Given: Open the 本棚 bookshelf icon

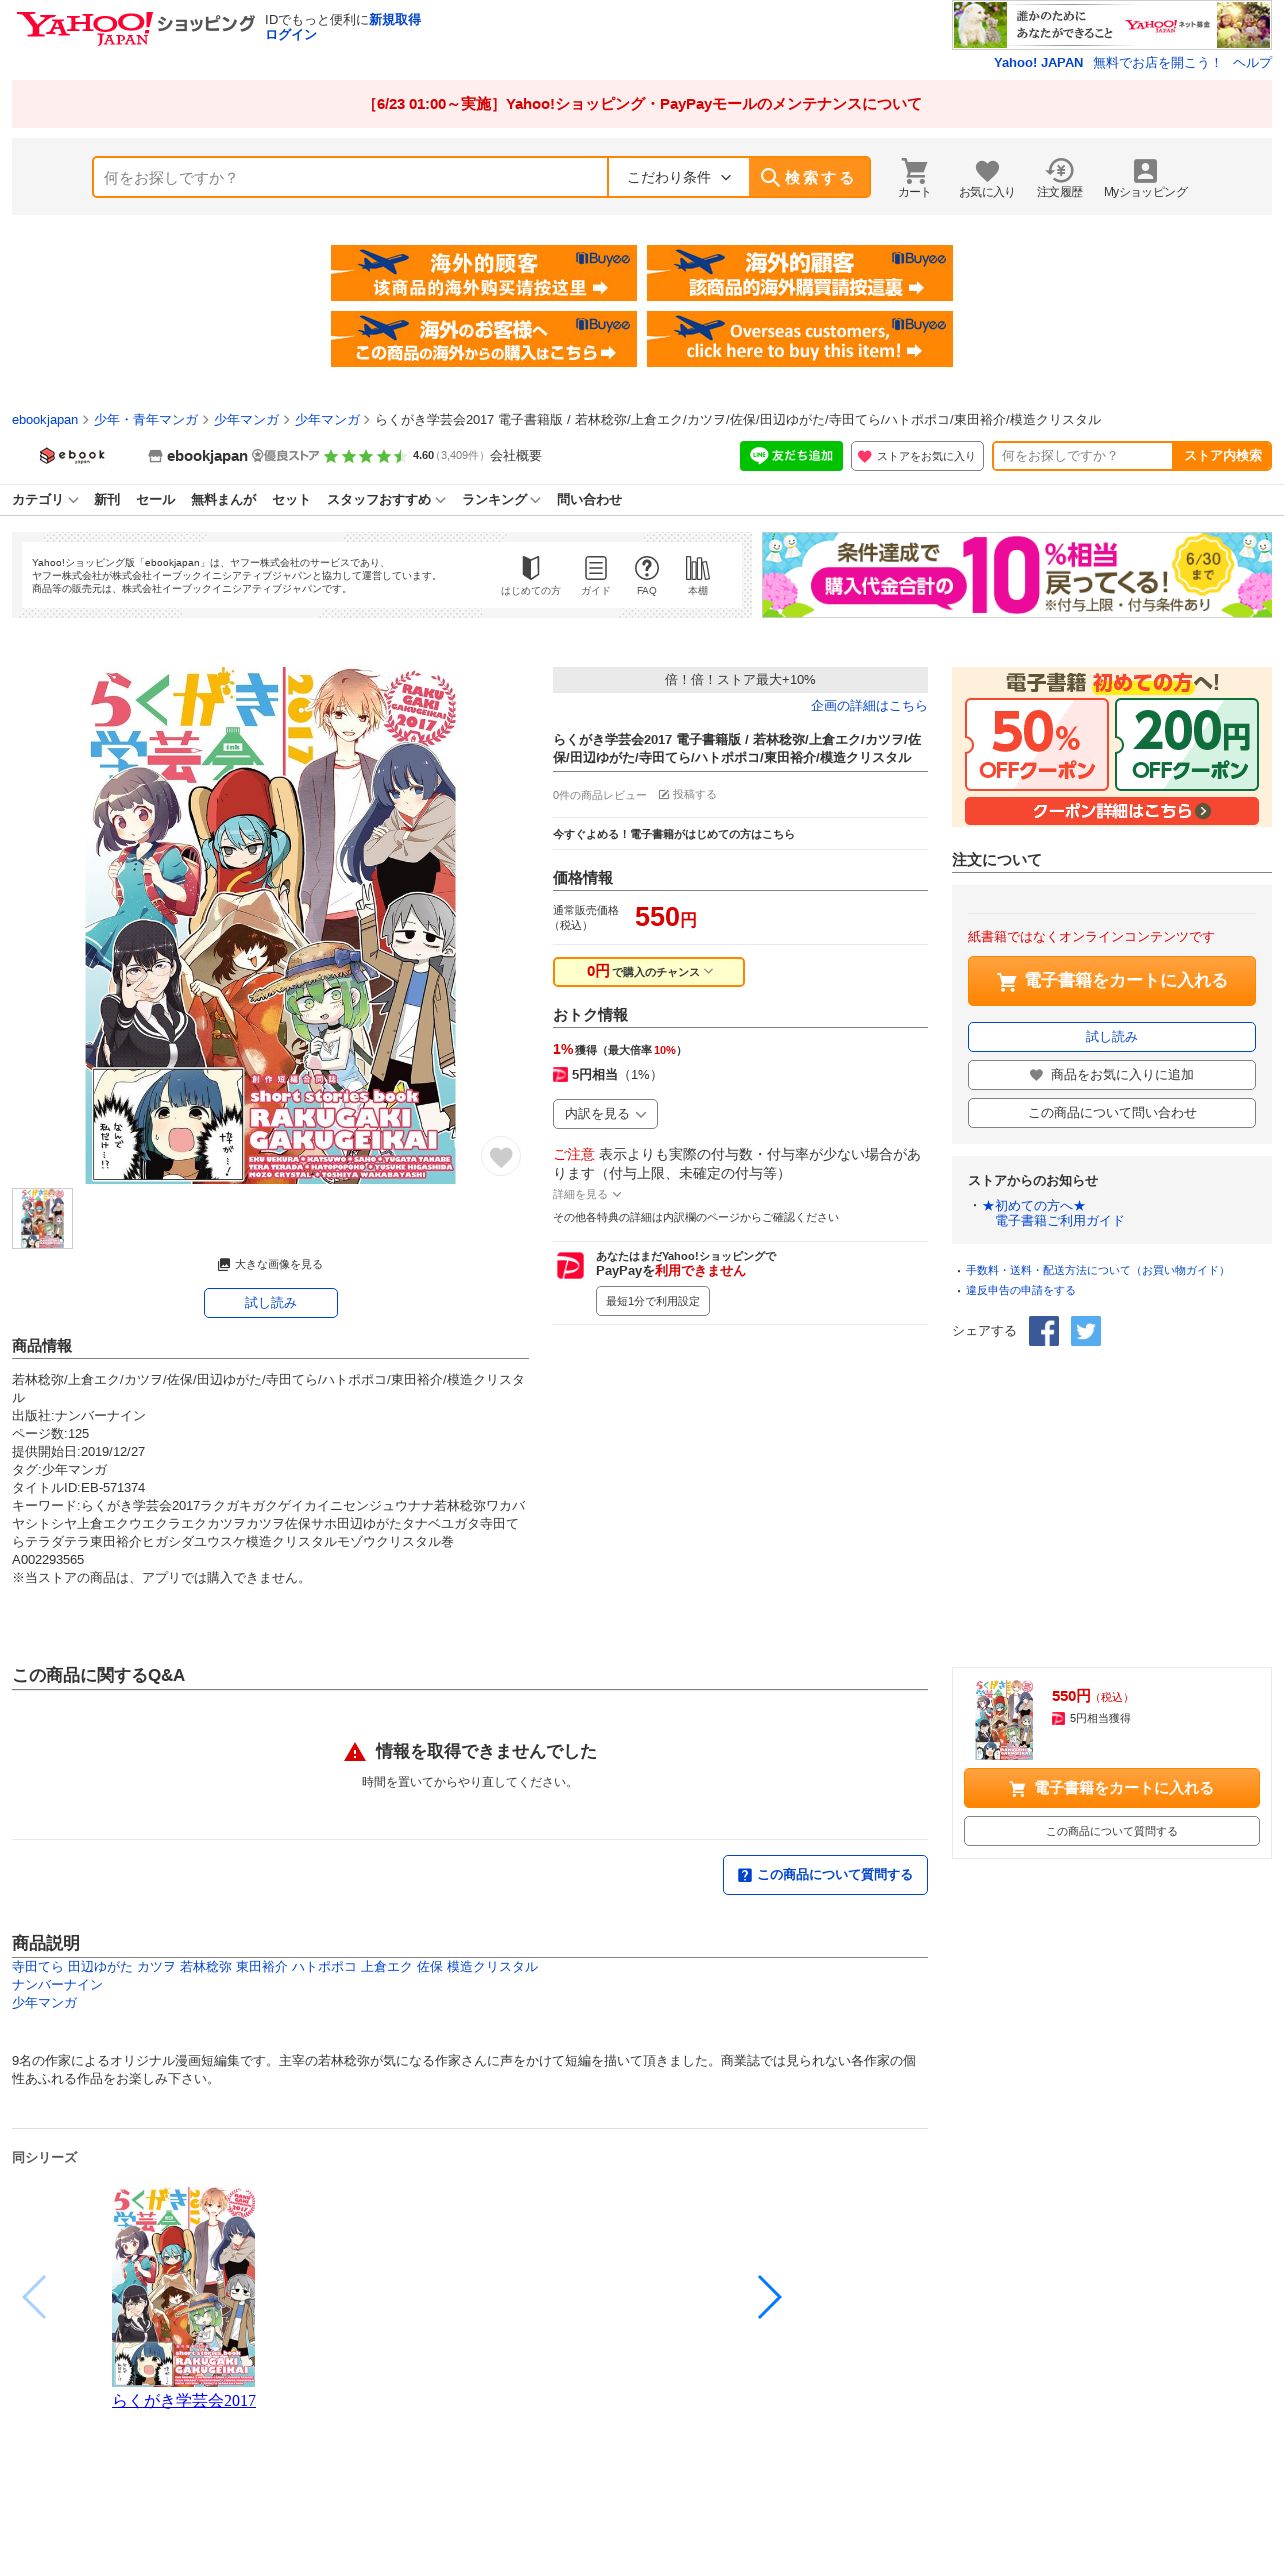Looking at the screenshot, I should (698, 575).
